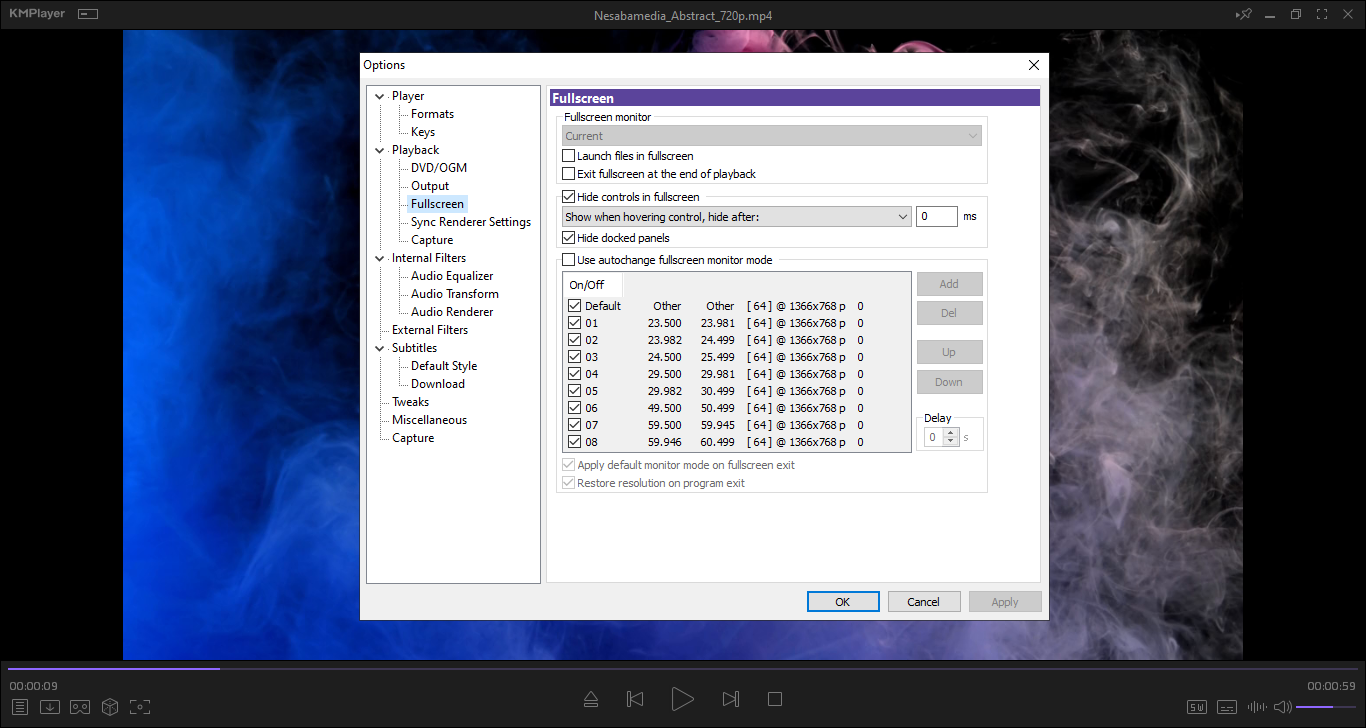This screenshot has height=728, width=1366.
Task: Click the OK button
Action: [843, 602]
